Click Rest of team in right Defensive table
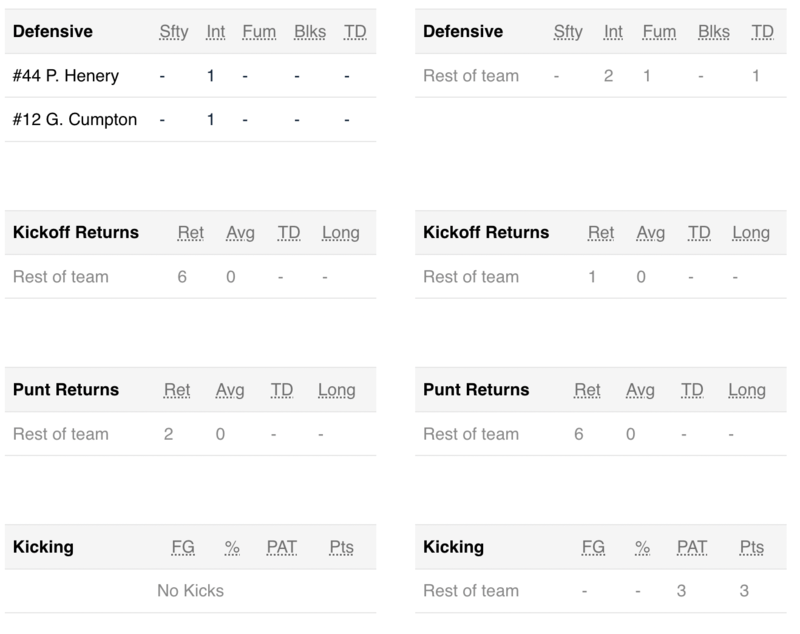Viewport: 800px width, 634px height. [x=471, y=76]
